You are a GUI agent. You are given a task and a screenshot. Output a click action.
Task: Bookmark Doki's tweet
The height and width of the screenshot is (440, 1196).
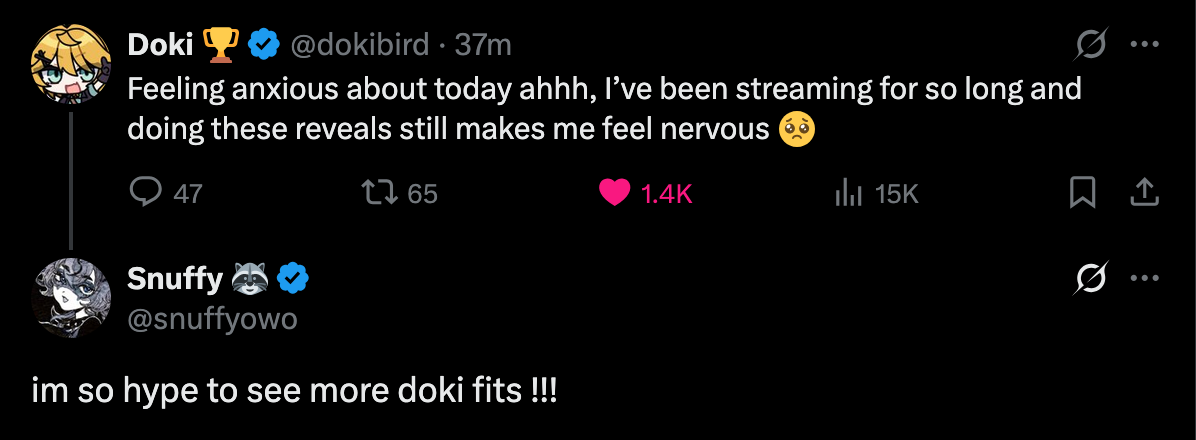click(1082, 192)
